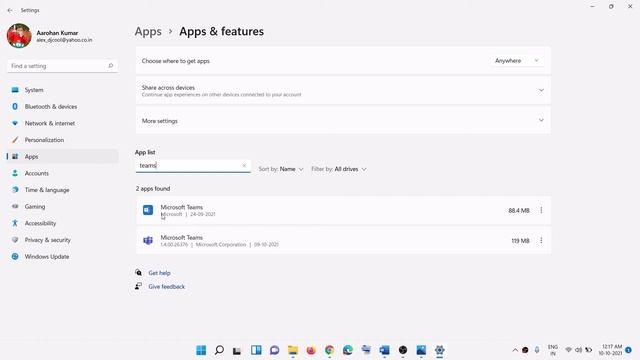This screenshot has width=640, height=360.
Task: Open the Photos app on the taskbar
Action: point(421,350)
